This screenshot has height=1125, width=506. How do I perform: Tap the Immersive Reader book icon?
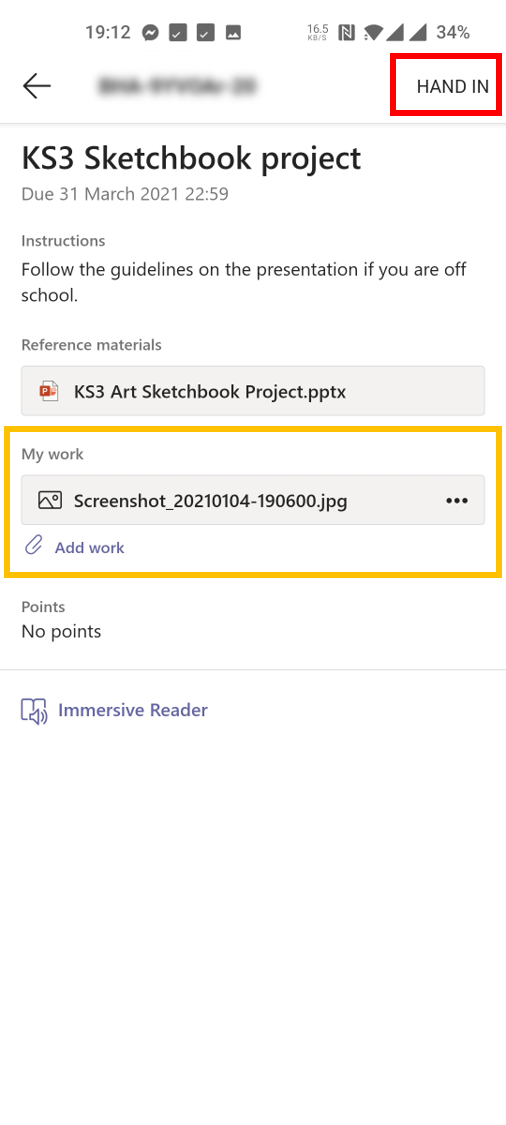(34, 710)
